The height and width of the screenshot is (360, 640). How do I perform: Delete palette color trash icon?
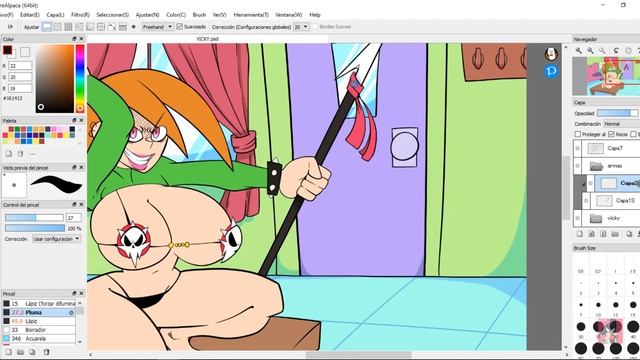(20, 154)
